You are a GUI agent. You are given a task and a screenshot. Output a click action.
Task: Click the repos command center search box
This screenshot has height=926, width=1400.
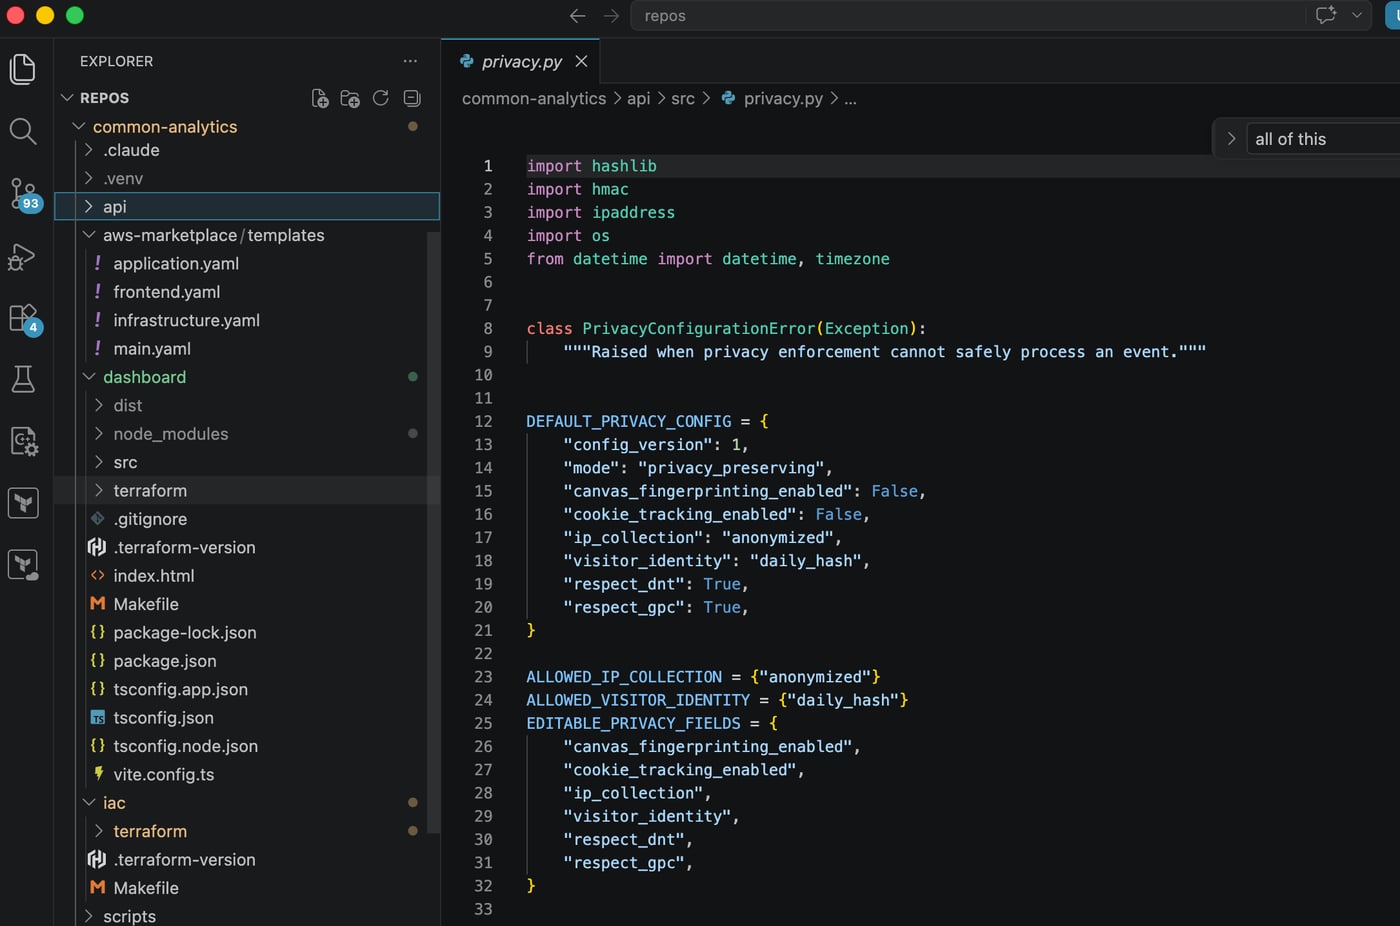point(968,16)
